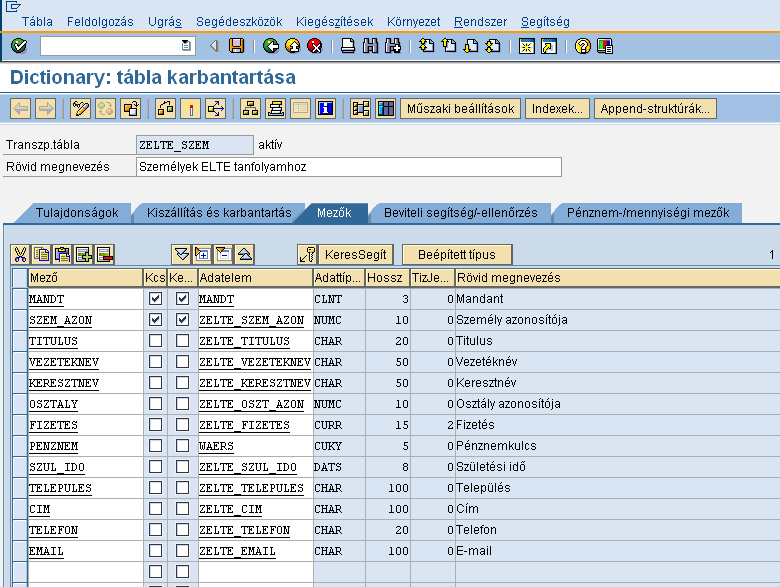Click the SZUL_IDO field name cell
This screenshot has height=587, width=780.
tap(86, 467)
